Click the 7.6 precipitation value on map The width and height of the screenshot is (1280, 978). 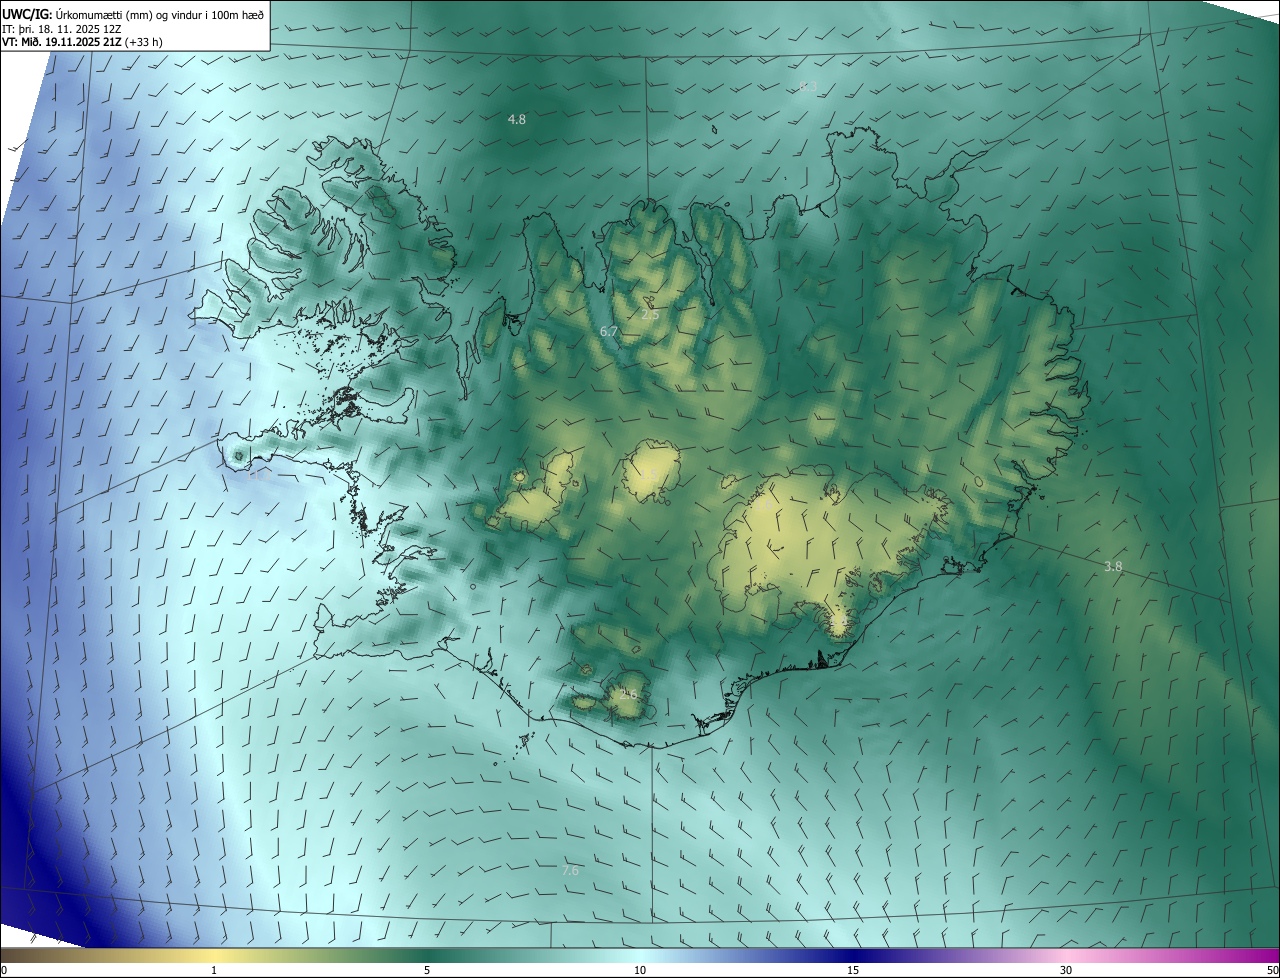pyautogui.click(x=570, y=871)
